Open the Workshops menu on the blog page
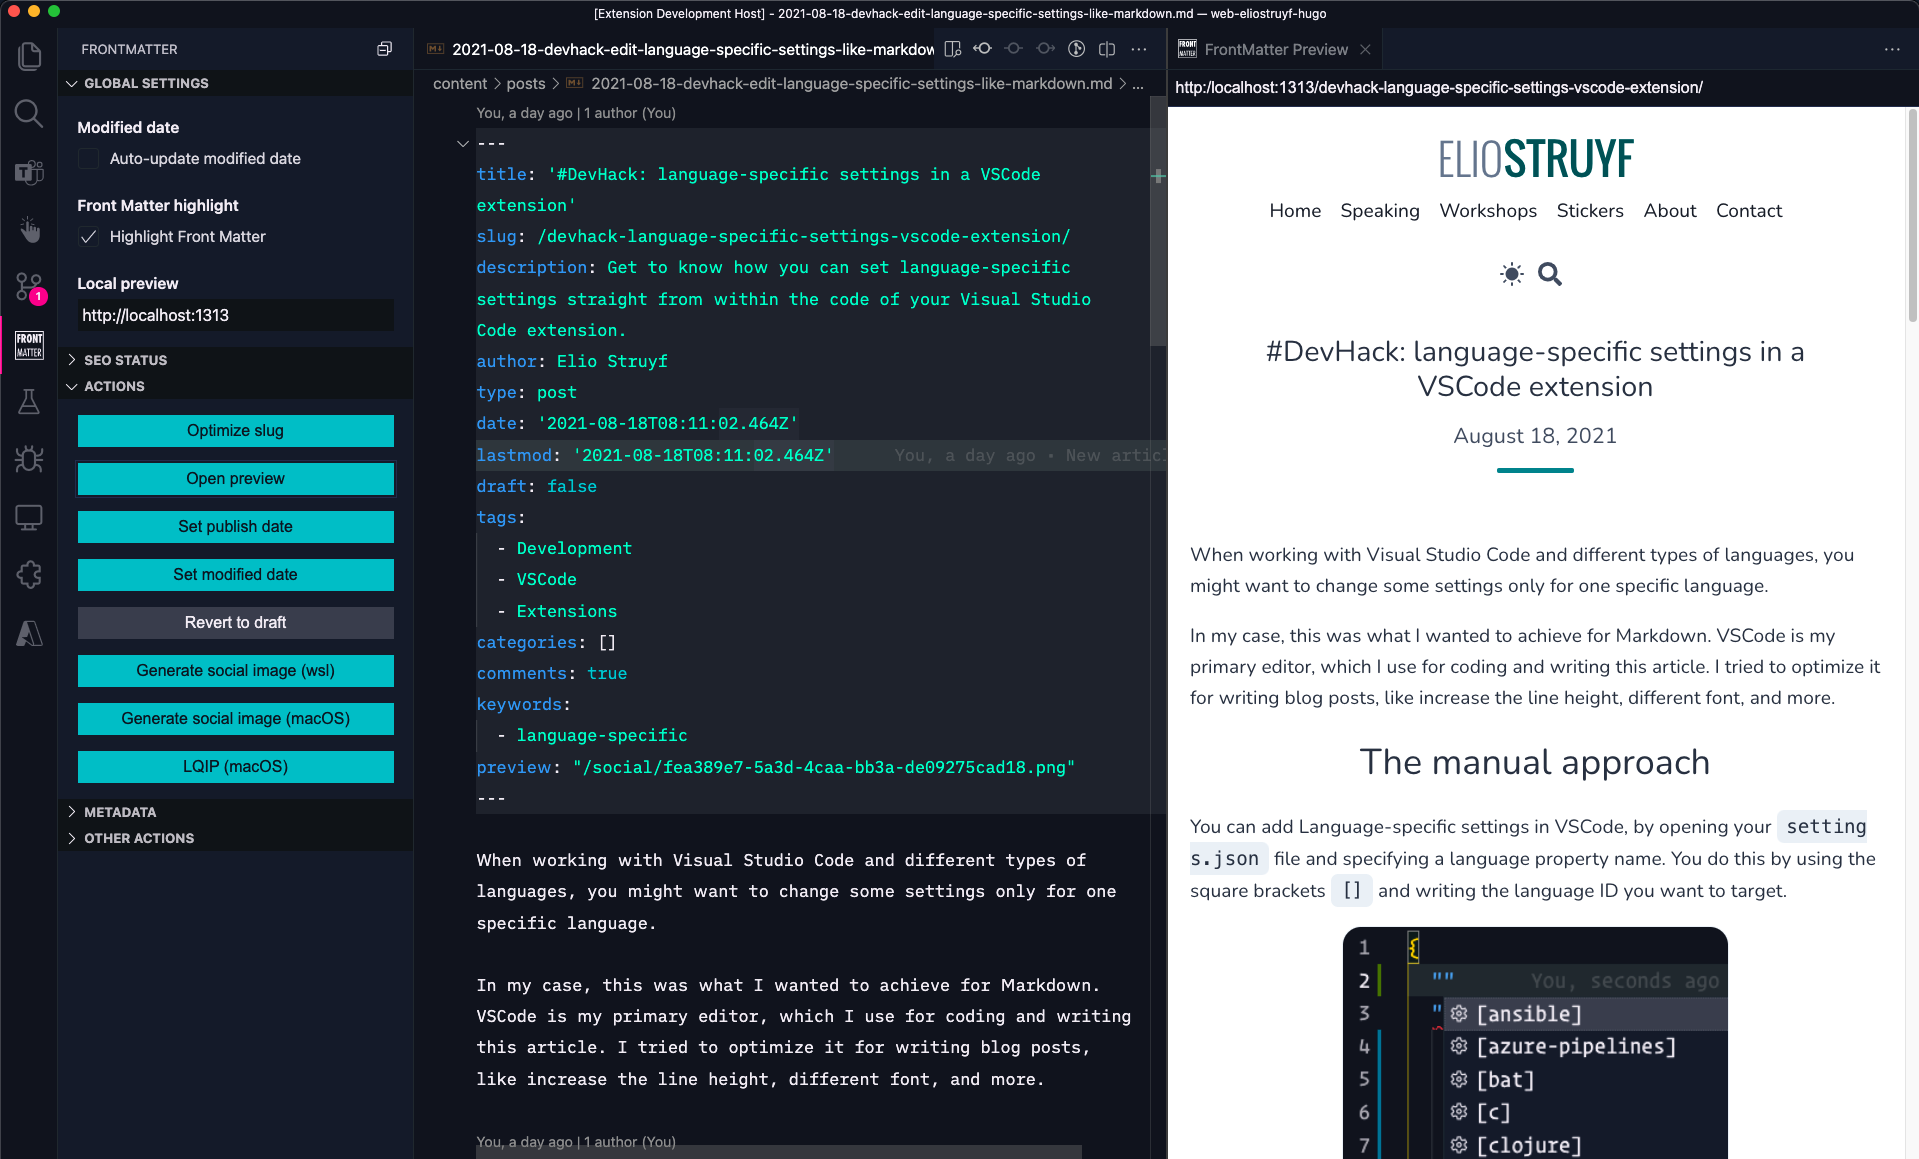 (x=1488, y=211)
